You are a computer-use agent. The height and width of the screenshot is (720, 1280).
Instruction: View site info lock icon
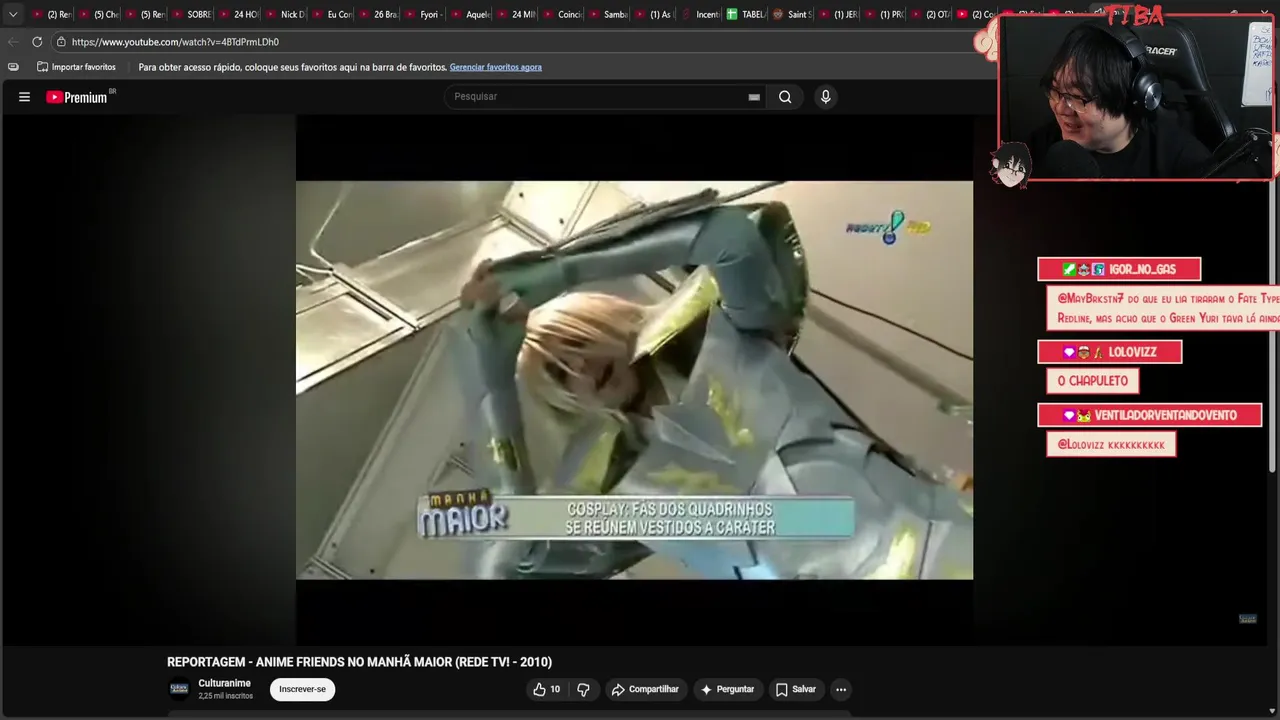point(61,42)
